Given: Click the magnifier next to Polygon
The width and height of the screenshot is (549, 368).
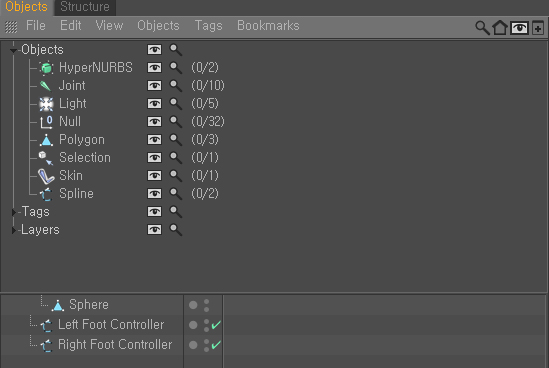Looking at the screenshot, I should click(175, 140).
